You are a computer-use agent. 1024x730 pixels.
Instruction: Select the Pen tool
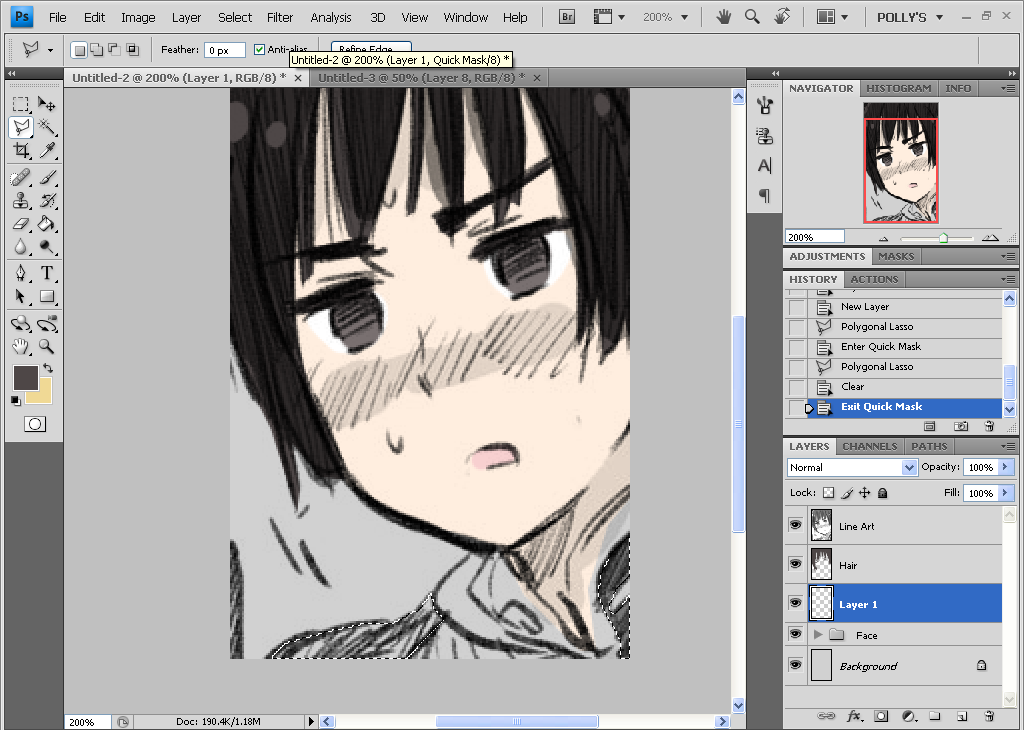pos(21,273)
